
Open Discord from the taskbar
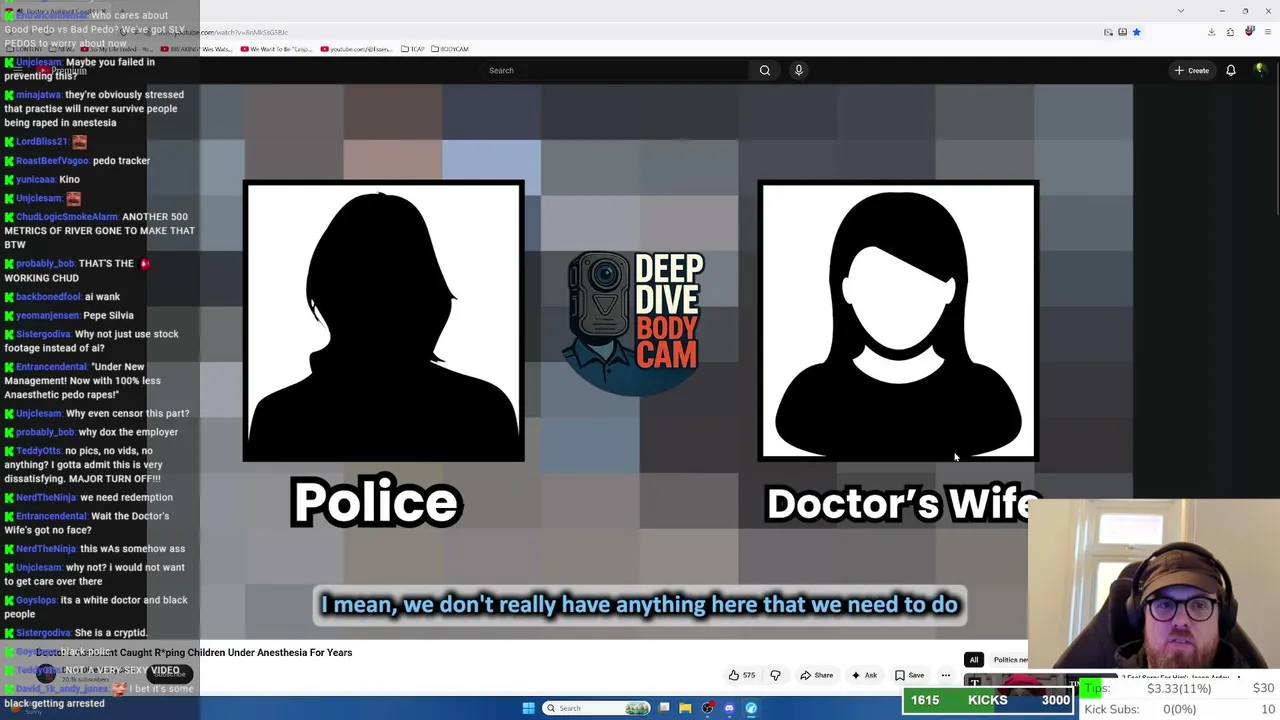click(x=729, y=708)
